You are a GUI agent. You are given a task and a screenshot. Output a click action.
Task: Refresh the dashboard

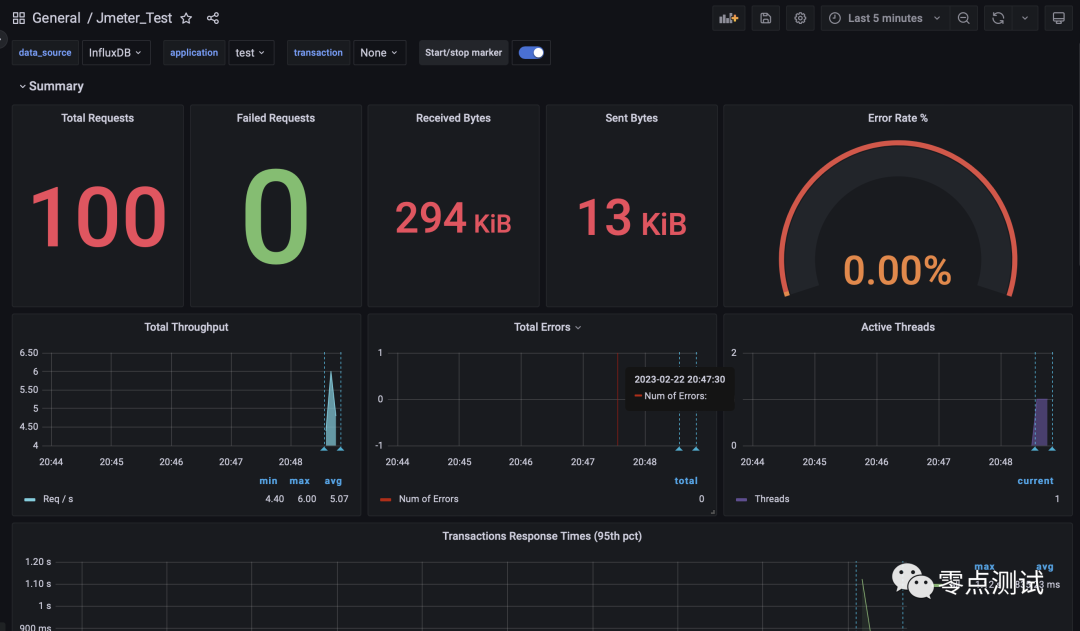click(998, 18)
